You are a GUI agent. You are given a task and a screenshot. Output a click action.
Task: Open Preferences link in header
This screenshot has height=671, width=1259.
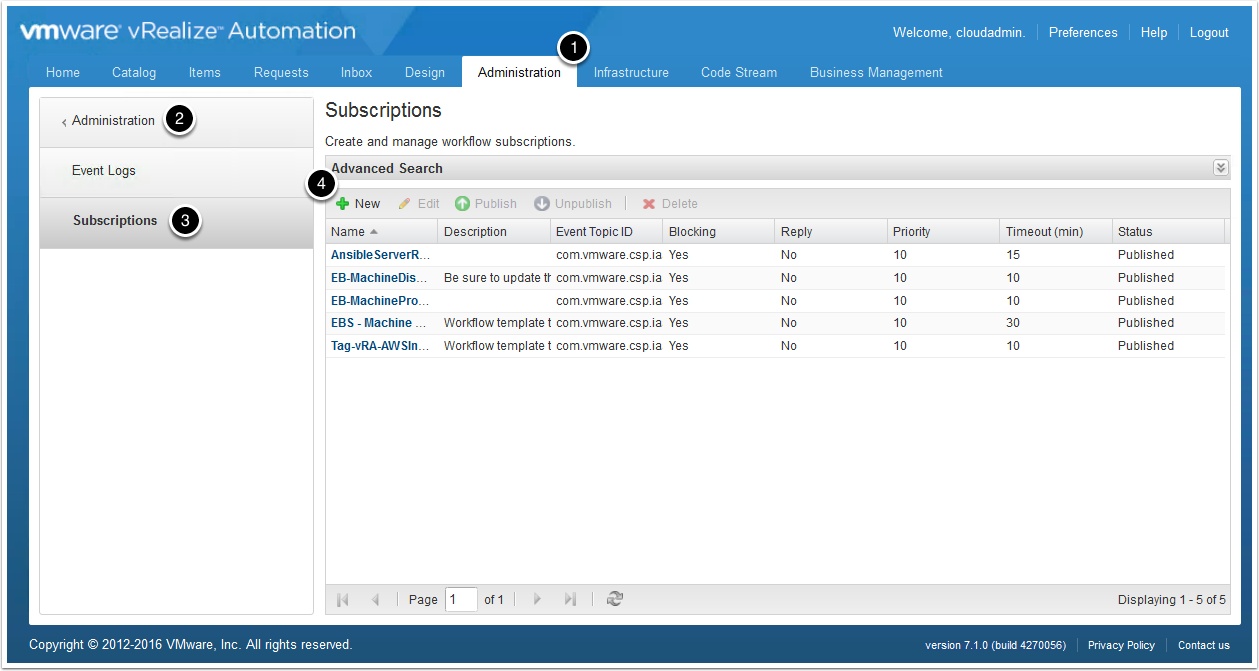coord(1083,33)
